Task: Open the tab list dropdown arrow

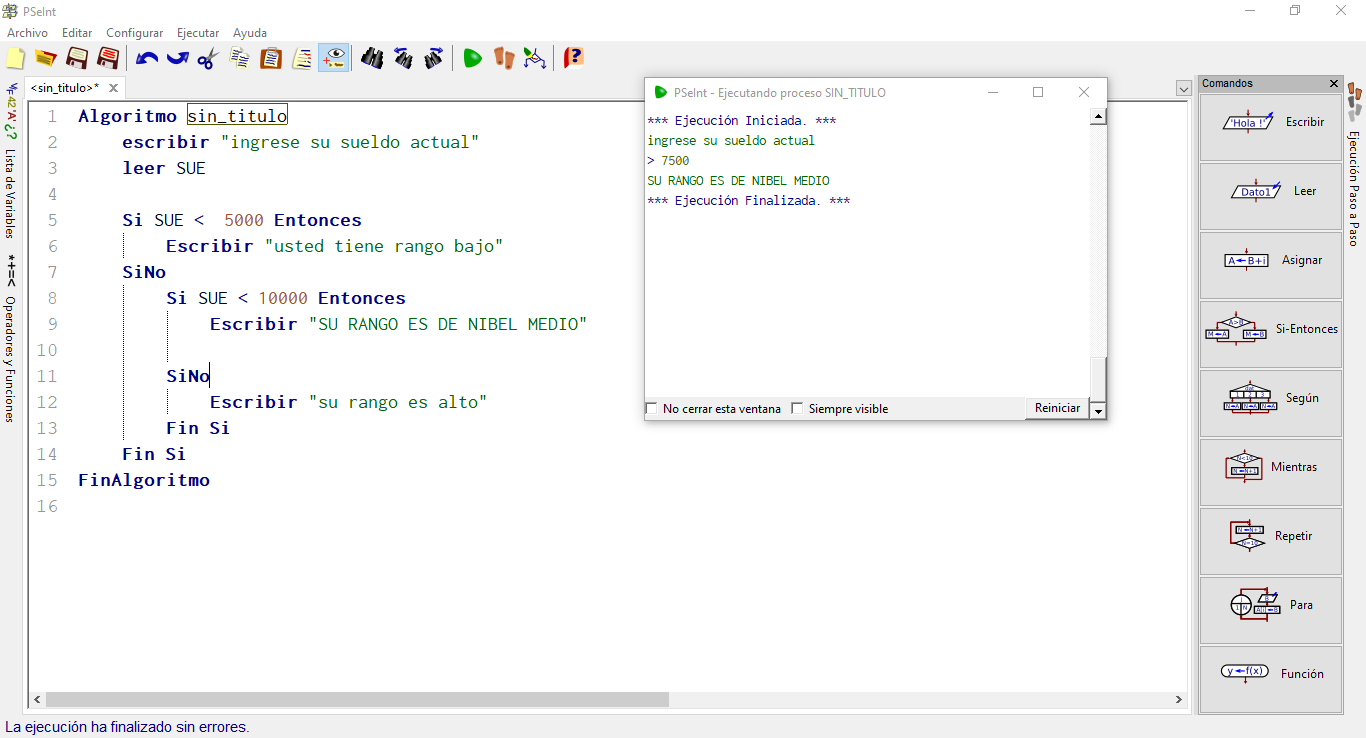Action: [x=1184, y=89]
